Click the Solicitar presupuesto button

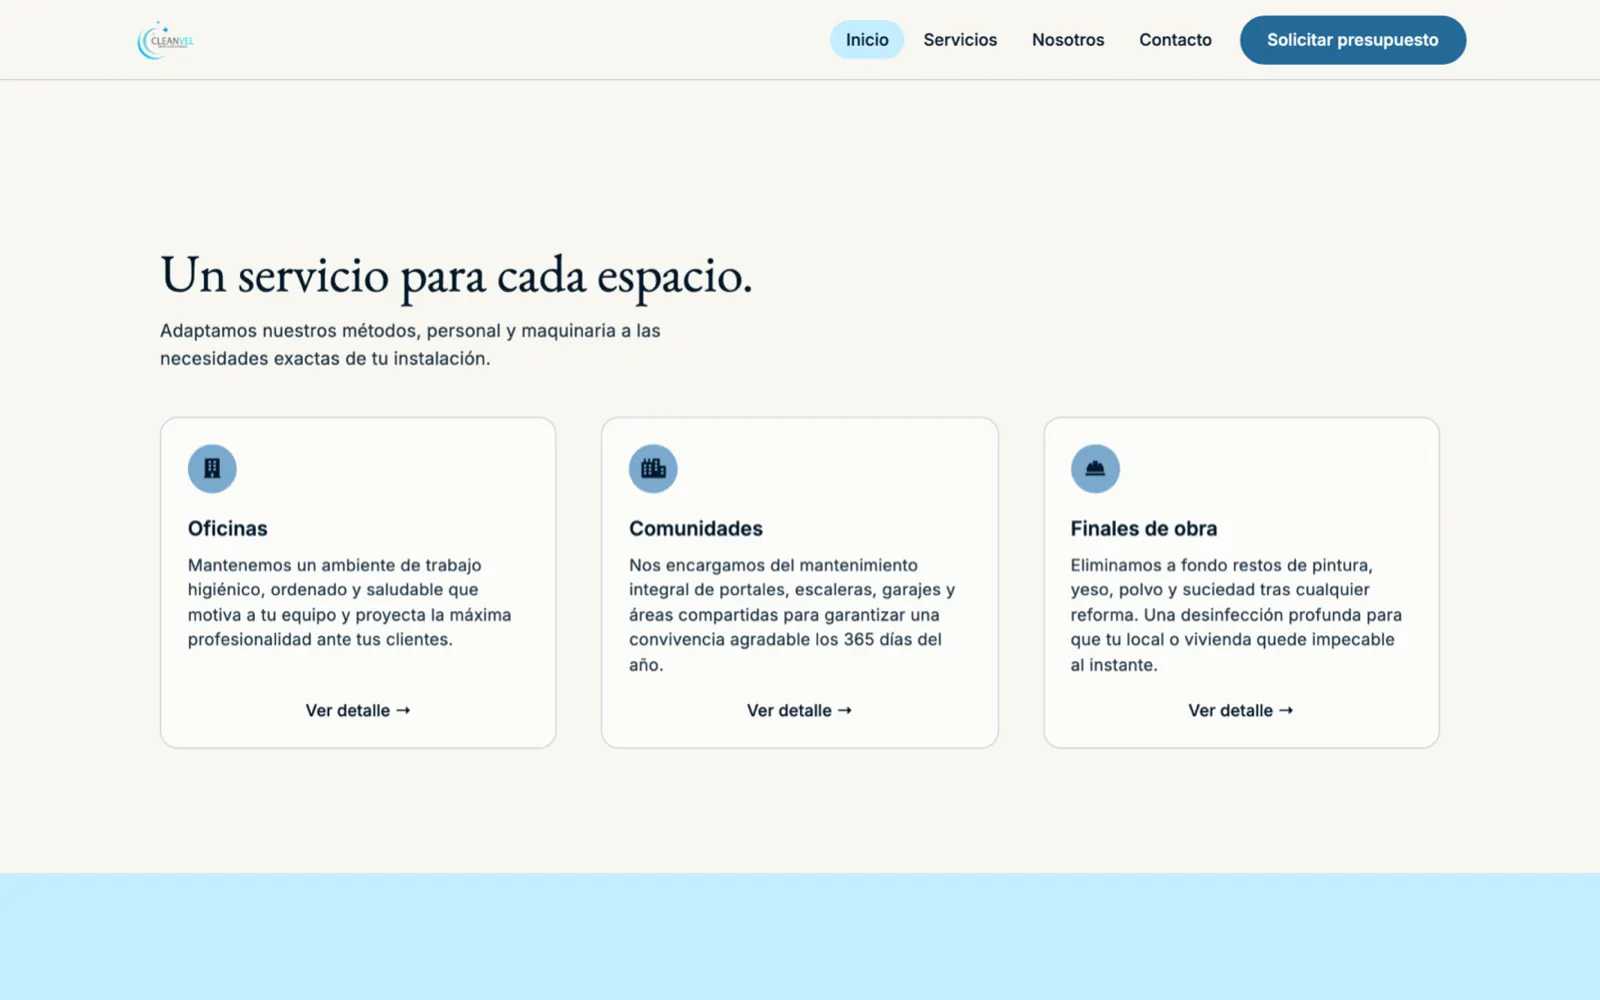1353,40
